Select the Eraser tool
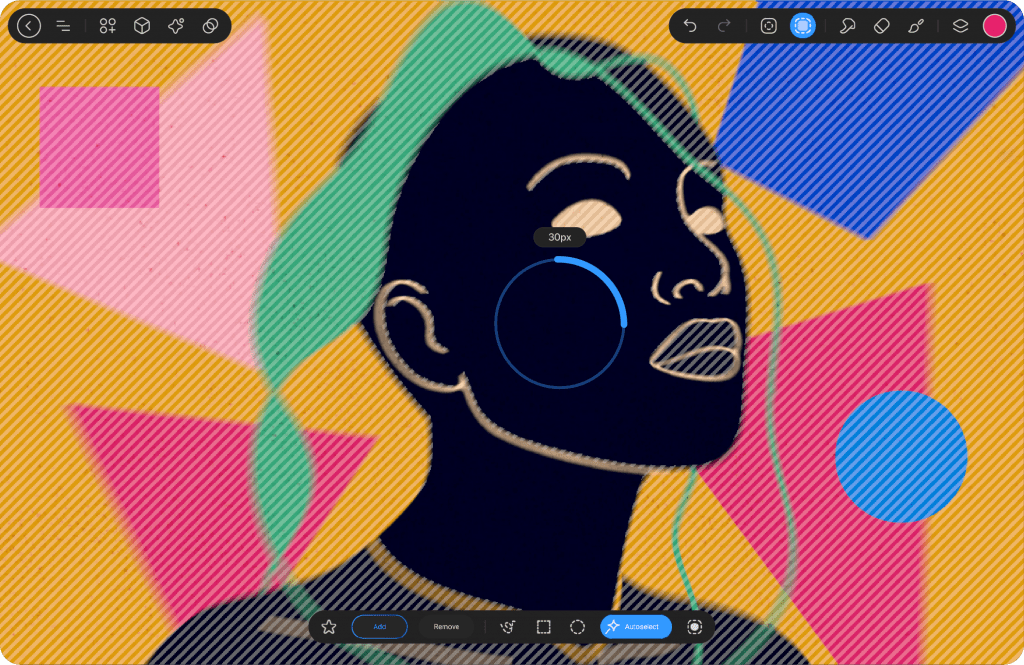Viewport: 1024px width, 665px height. [881, 26]
